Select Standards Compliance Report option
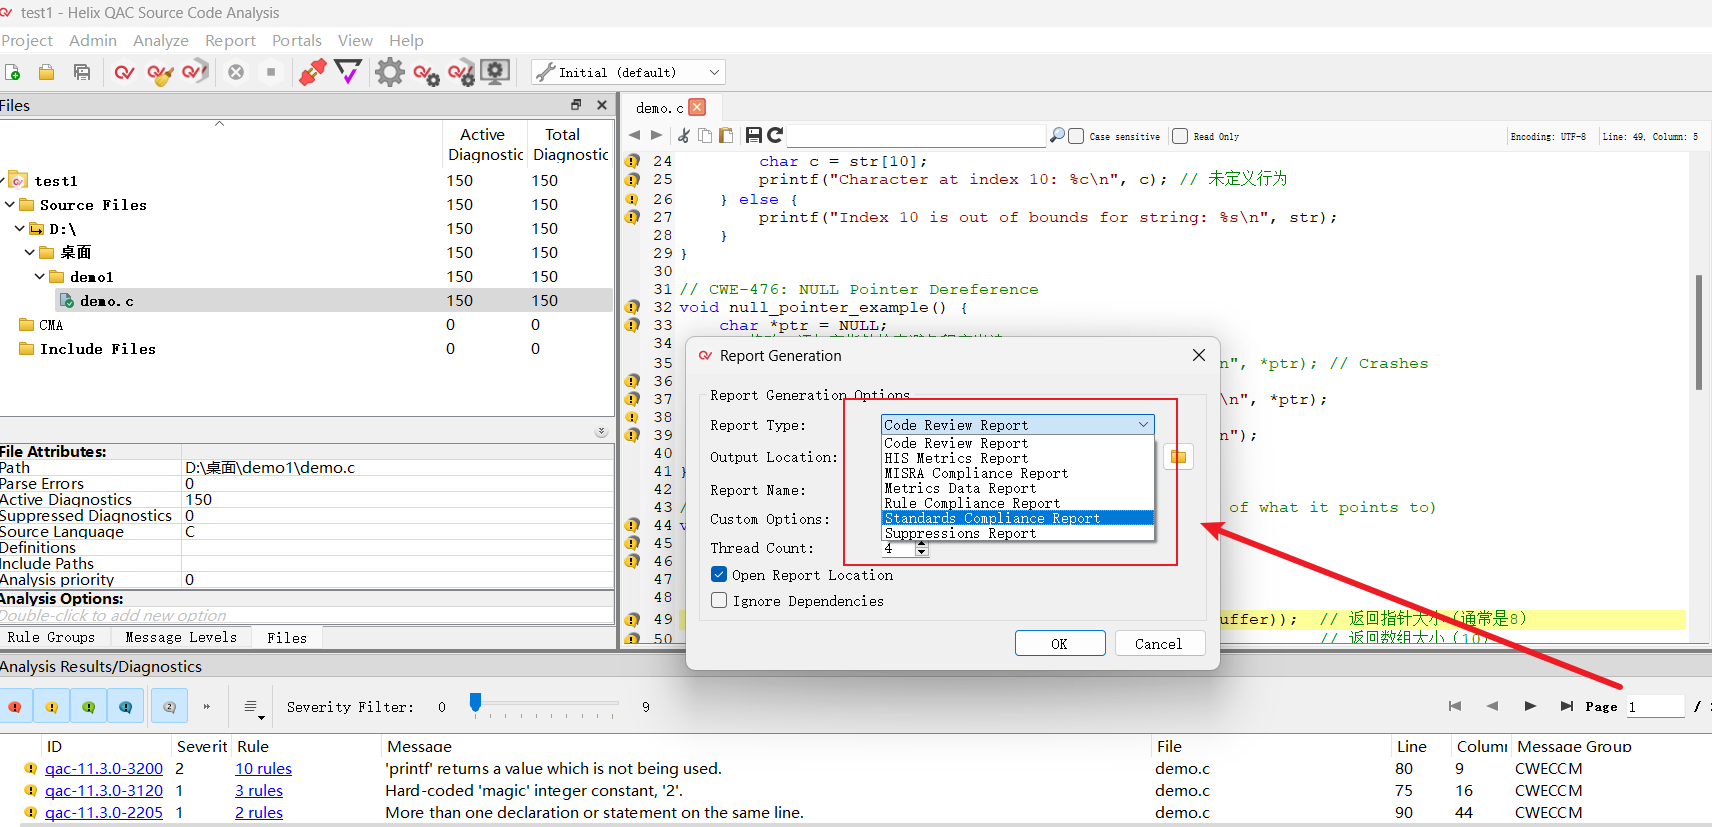This screenshot has height=827, width=1712. (x=1017, y=518)
